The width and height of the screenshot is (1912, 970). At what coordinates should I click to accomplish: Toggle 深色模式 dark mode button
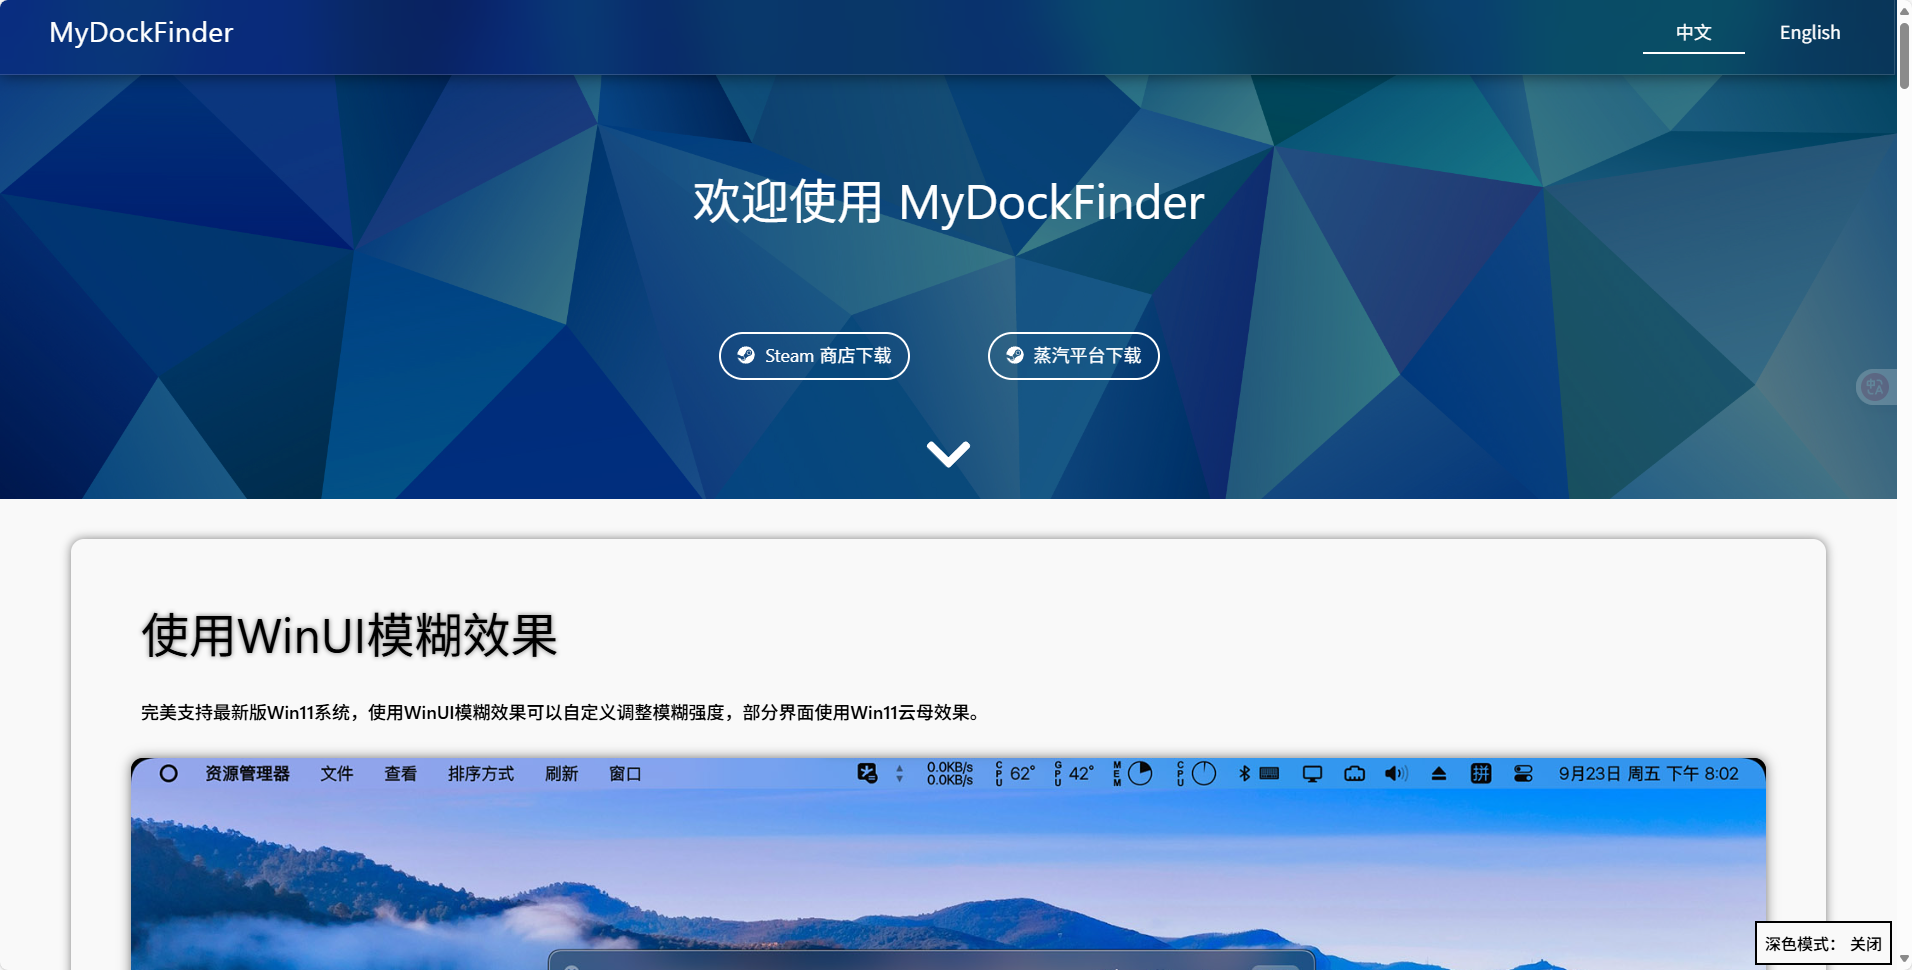(1823, 943)
